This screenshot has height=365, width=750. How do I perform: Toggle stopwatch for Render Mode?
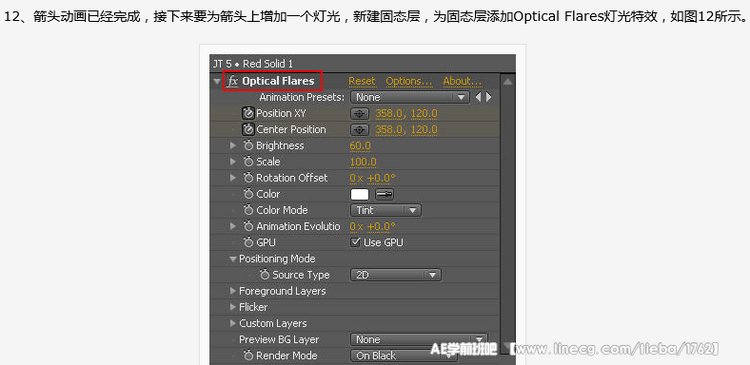coord(248,356)
